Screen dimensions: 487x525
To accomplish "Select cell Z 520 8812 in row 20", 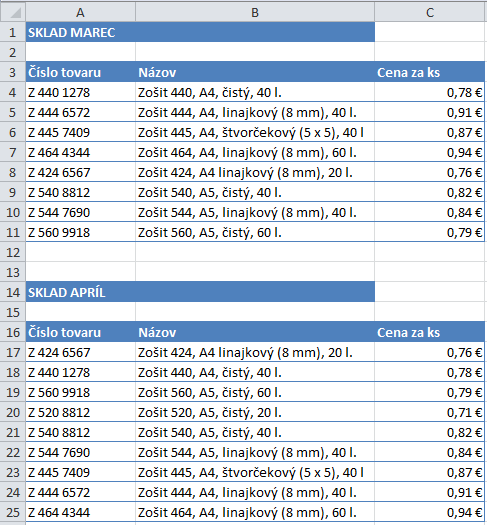I will pyautogui.click(x=81, y=412).
